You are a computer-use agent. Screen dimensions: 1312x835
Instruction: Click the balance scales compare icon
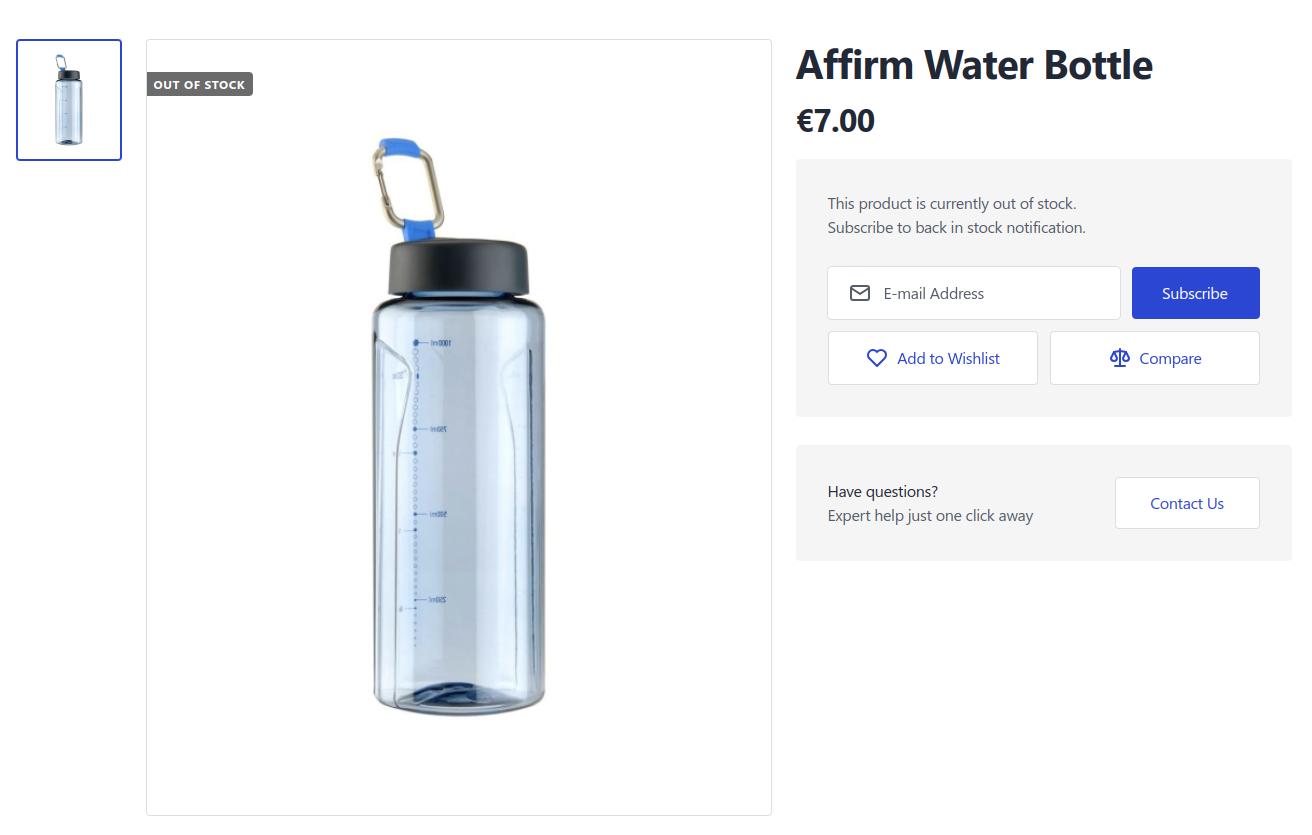(1119, 358)
